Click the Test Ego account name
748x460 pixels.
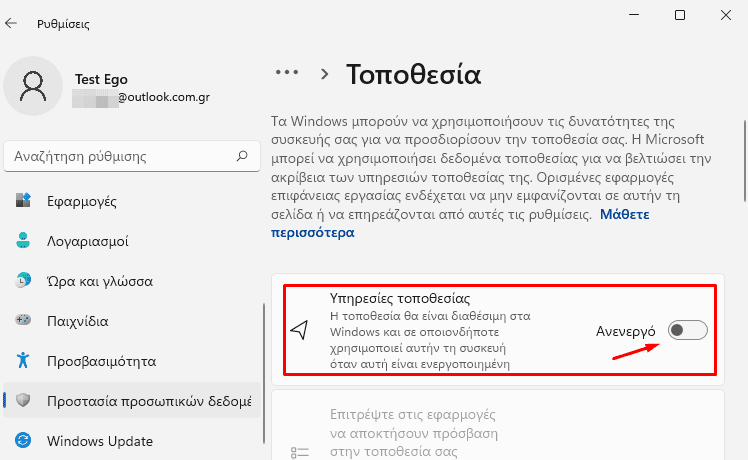(101, 79)
